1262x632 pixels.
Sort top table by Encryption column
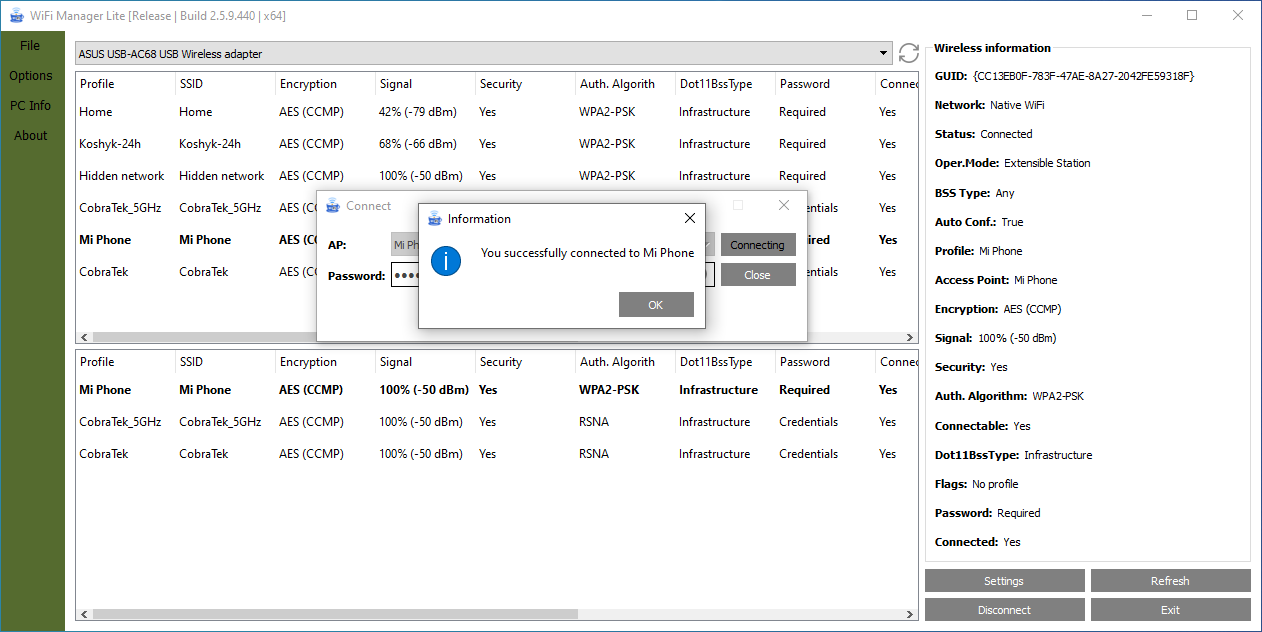(325, 84)
